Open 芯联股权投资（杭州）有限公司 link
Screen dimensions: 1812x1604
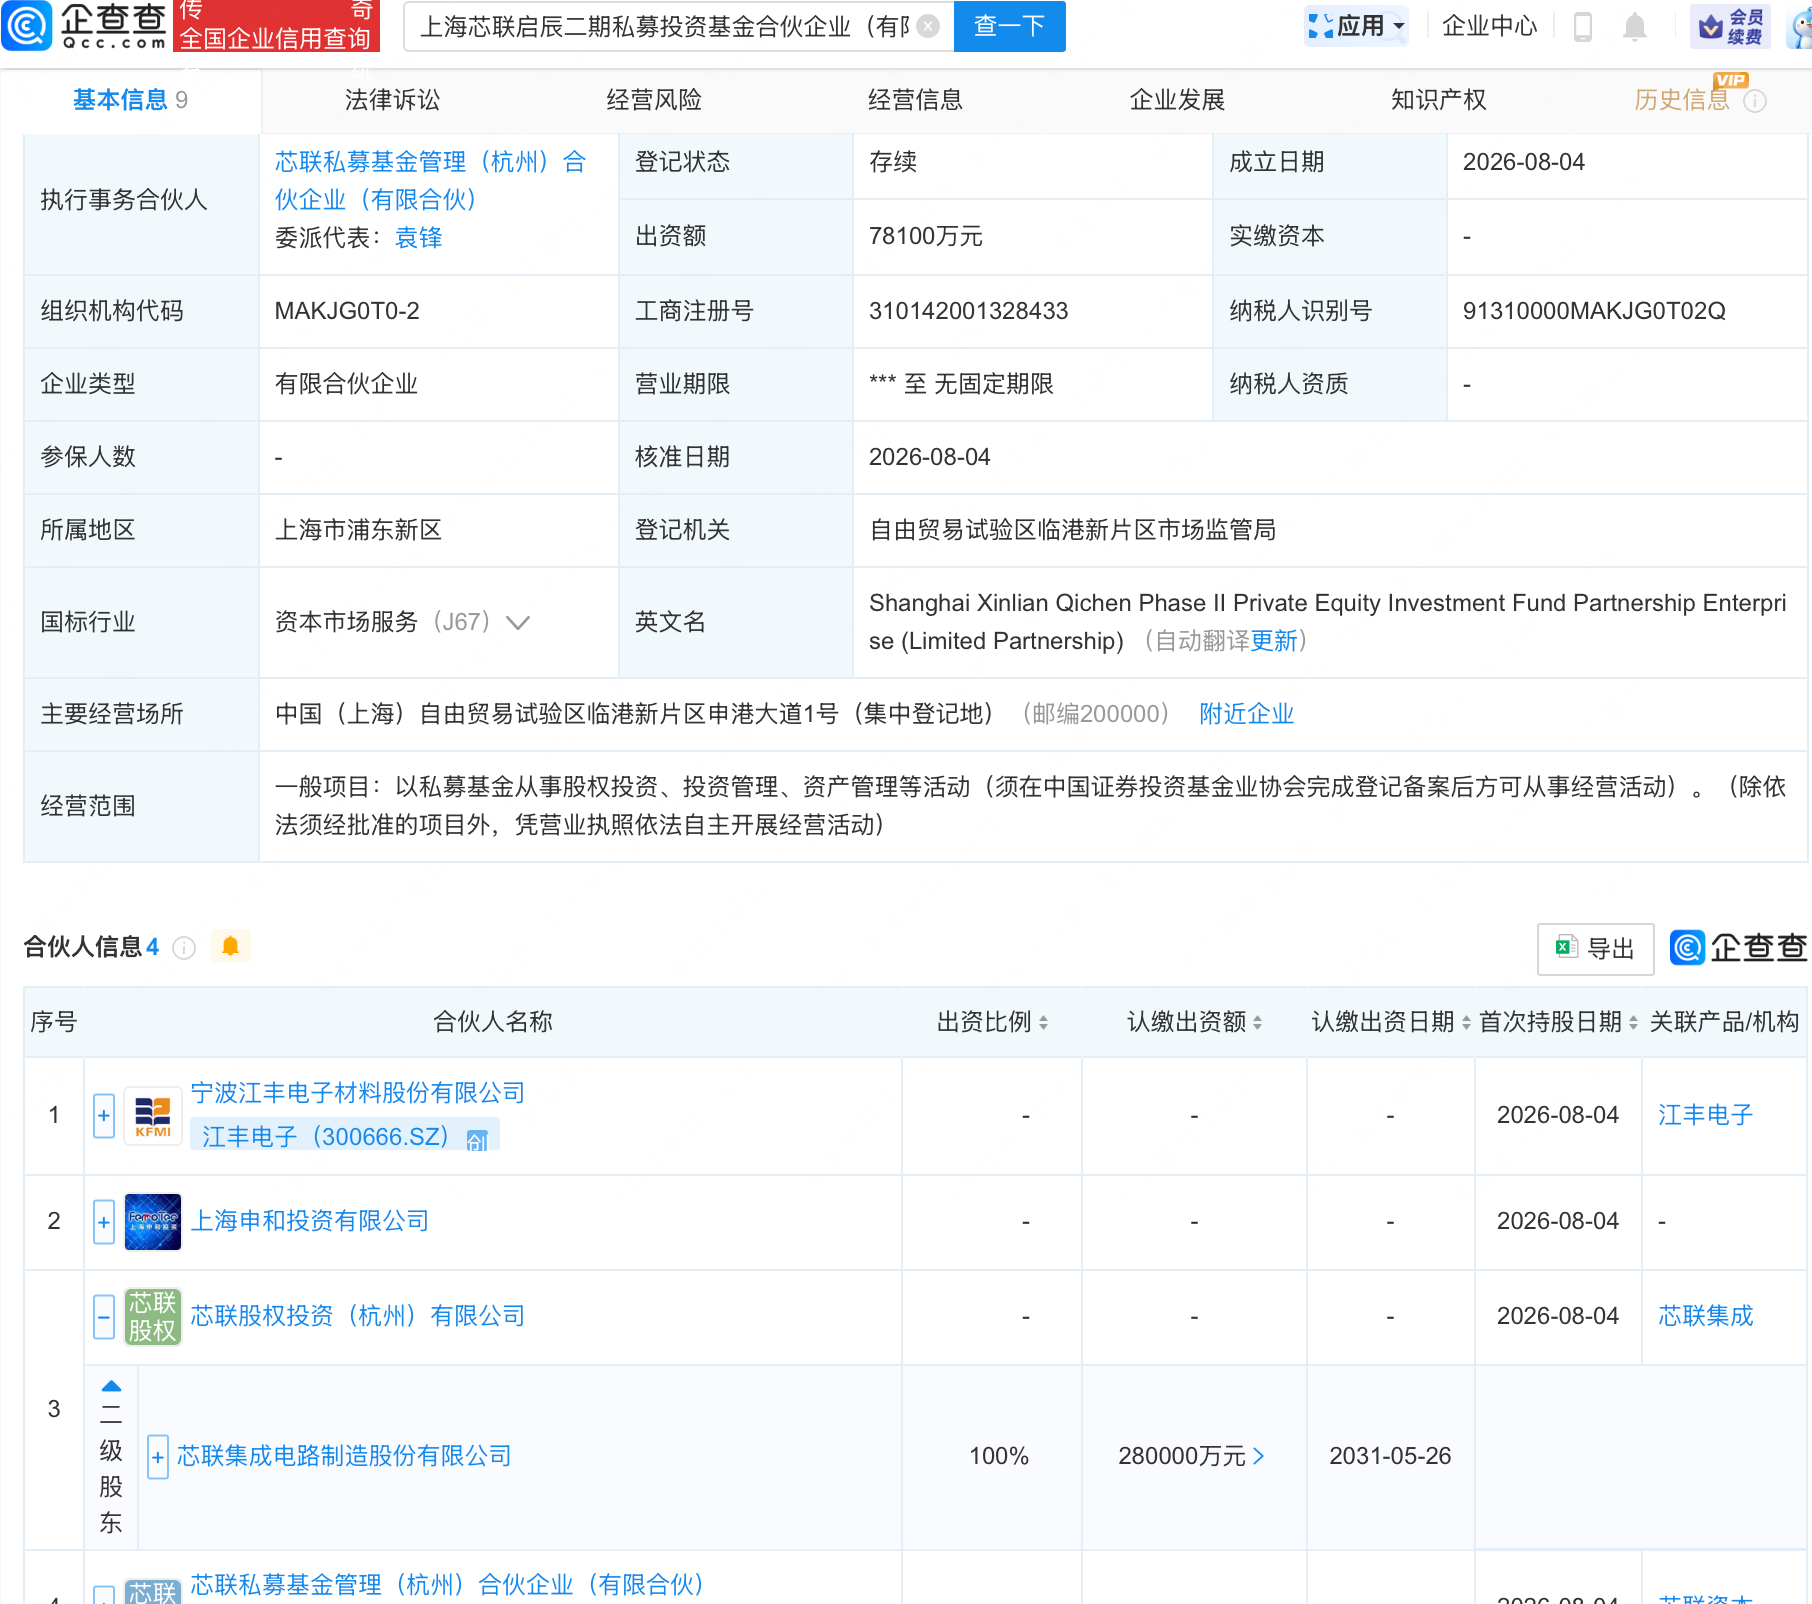point(357,1316)
